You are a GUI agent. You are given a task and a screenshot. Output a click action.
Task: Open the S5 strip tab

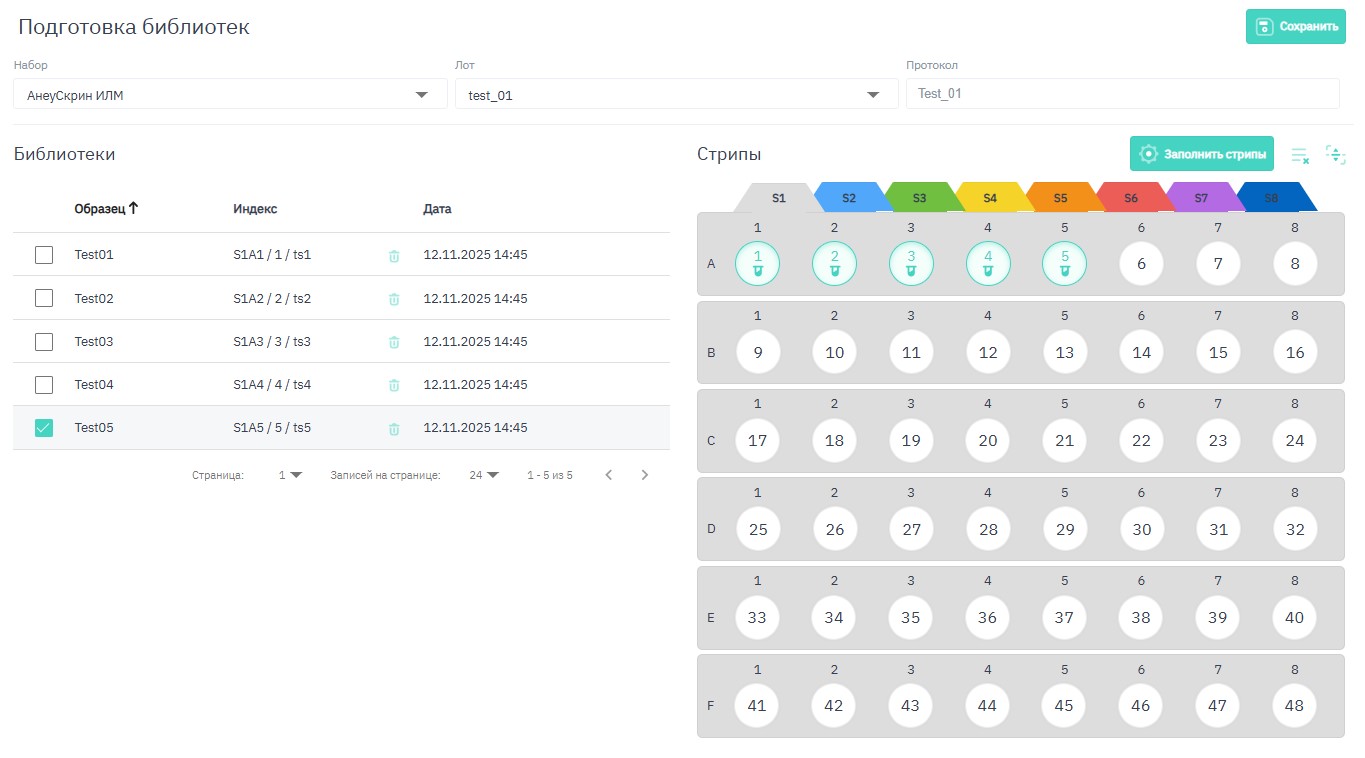1060,198
